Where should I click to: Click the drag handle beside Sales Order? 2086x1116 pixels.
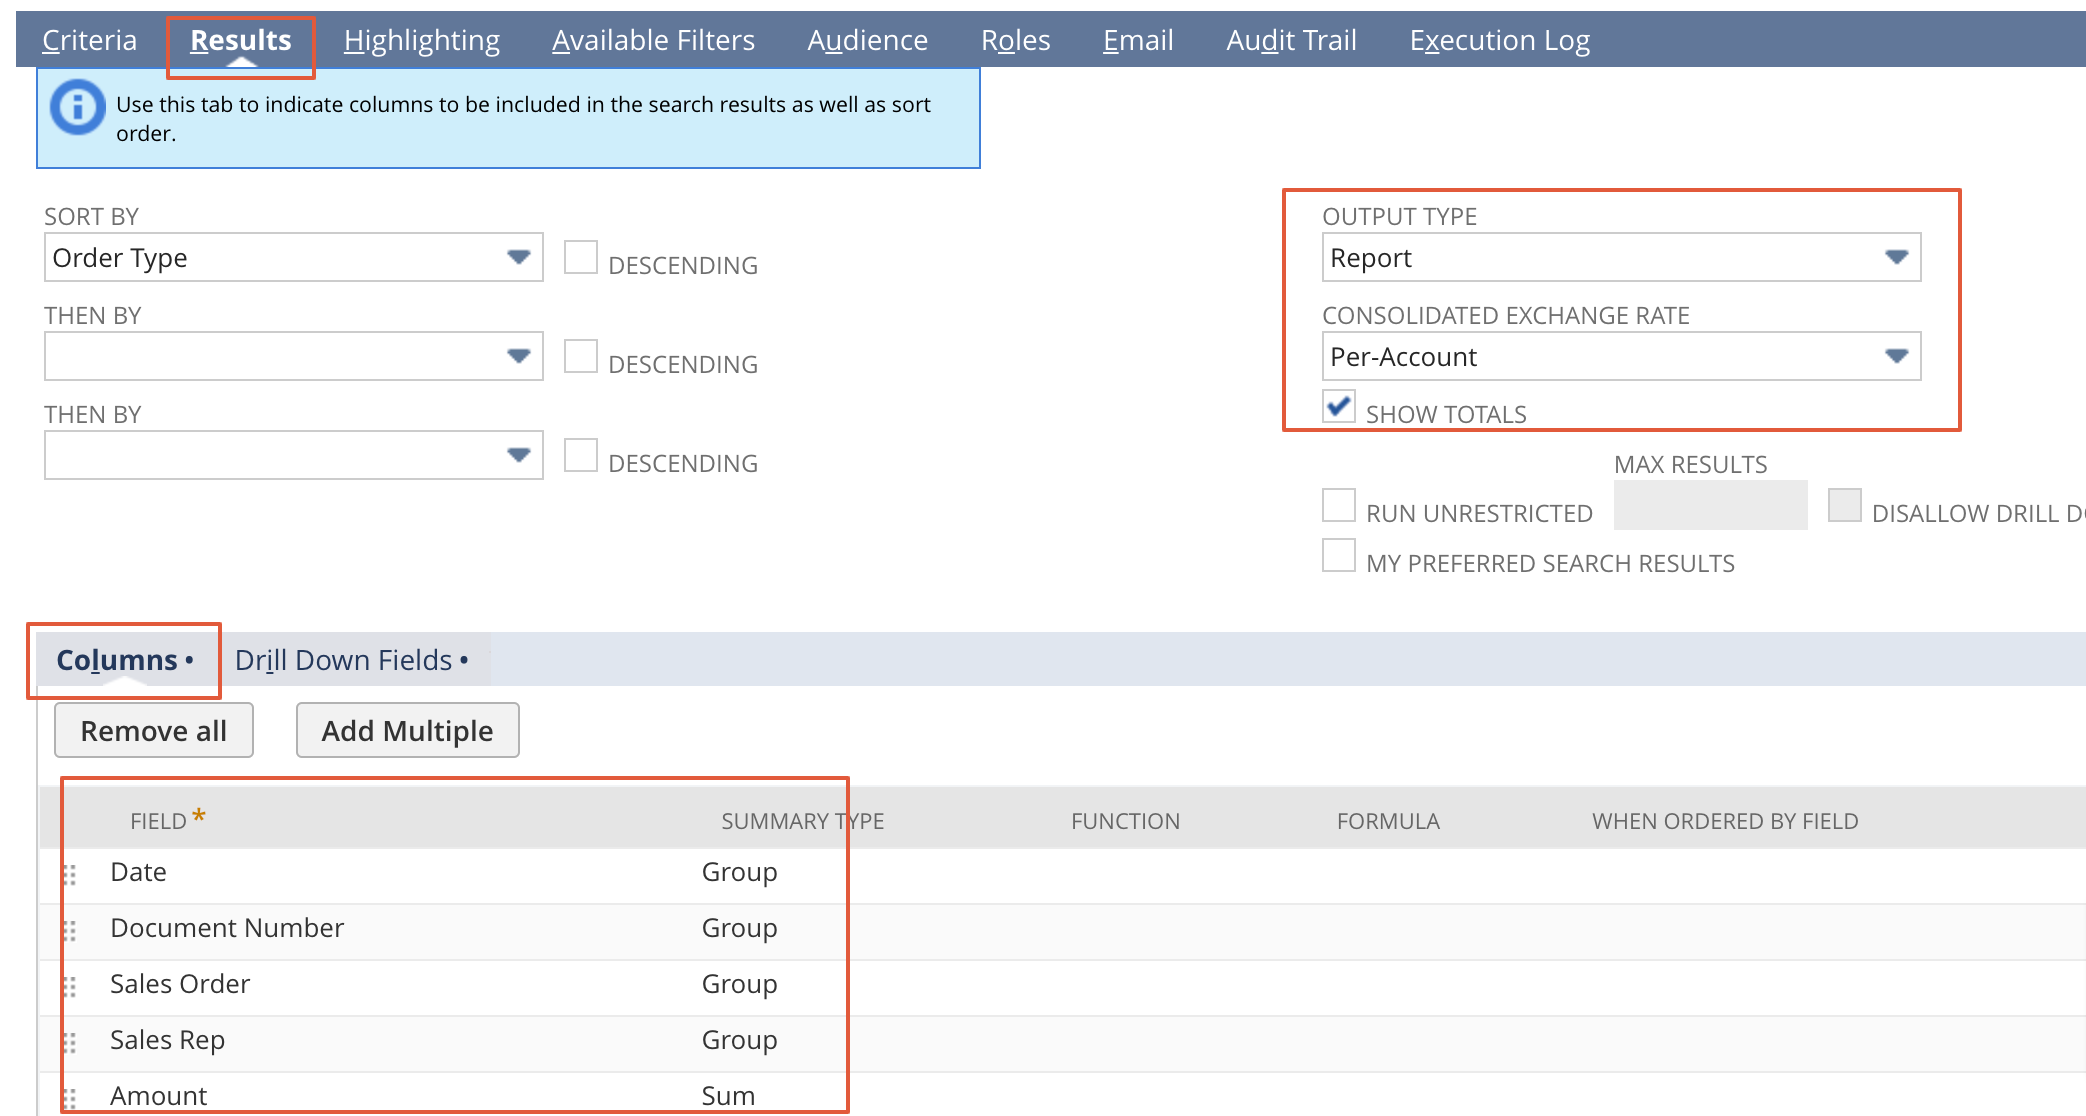click(70, 987)
